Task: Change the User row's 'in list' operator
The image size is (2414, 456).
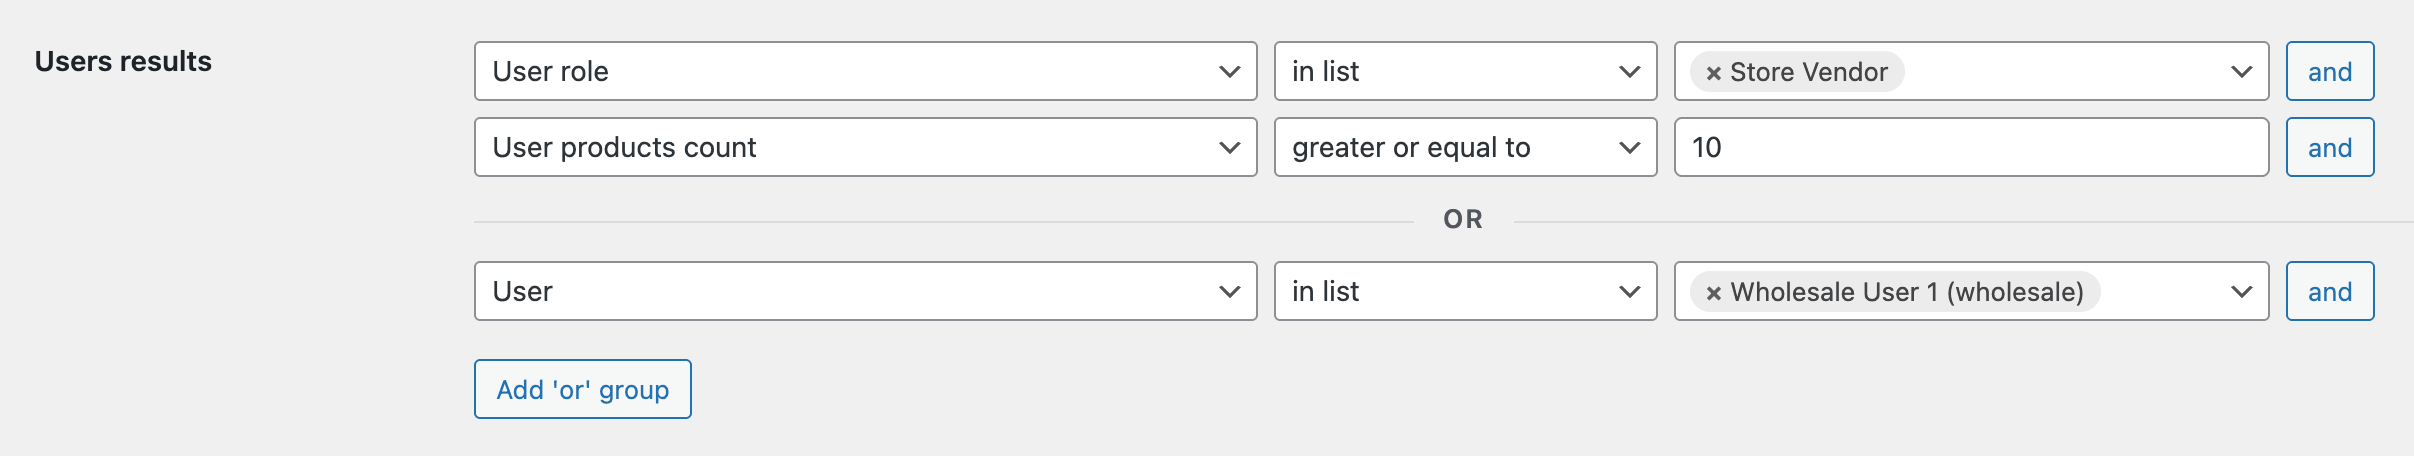Action: [1464, 291]
